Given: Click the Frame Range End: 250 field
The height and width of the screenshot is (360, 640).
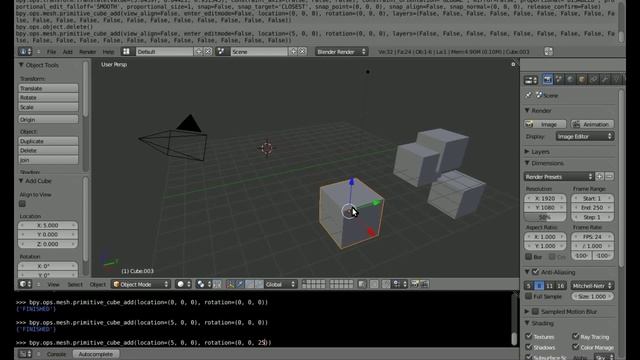Looking at the screenshot, I should click(x=592, y=207).
